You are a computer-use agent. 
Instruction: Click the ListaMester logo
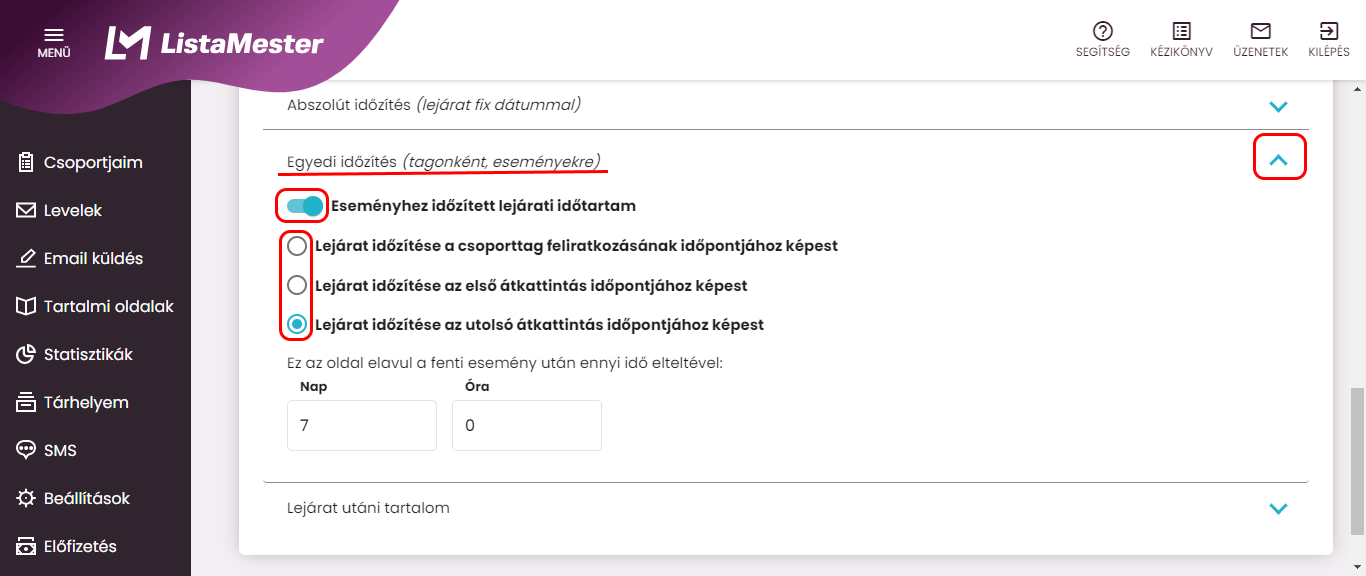click(x=214, y=43)
